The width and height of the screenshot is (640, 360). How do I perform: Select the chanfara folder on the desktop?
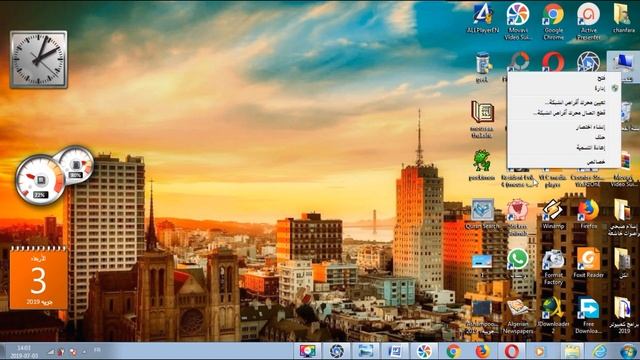click(x=623, y=18)
